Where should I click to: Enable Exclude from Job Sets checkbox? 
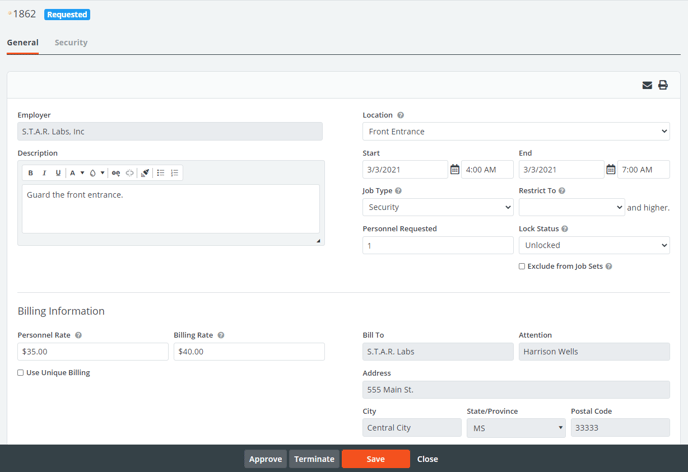[522, 267]
